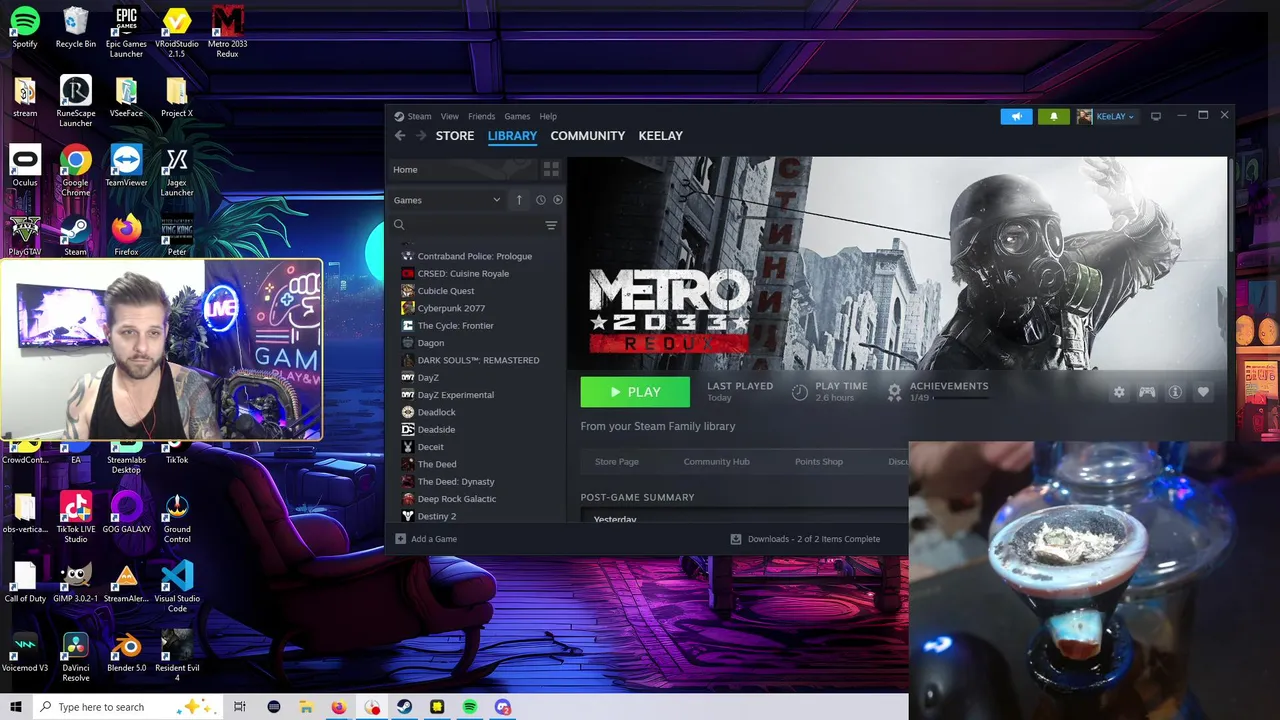Go forward with Steam's forward arrow
This screenshot has width=1280, height=720.
(x=421, y=136)
